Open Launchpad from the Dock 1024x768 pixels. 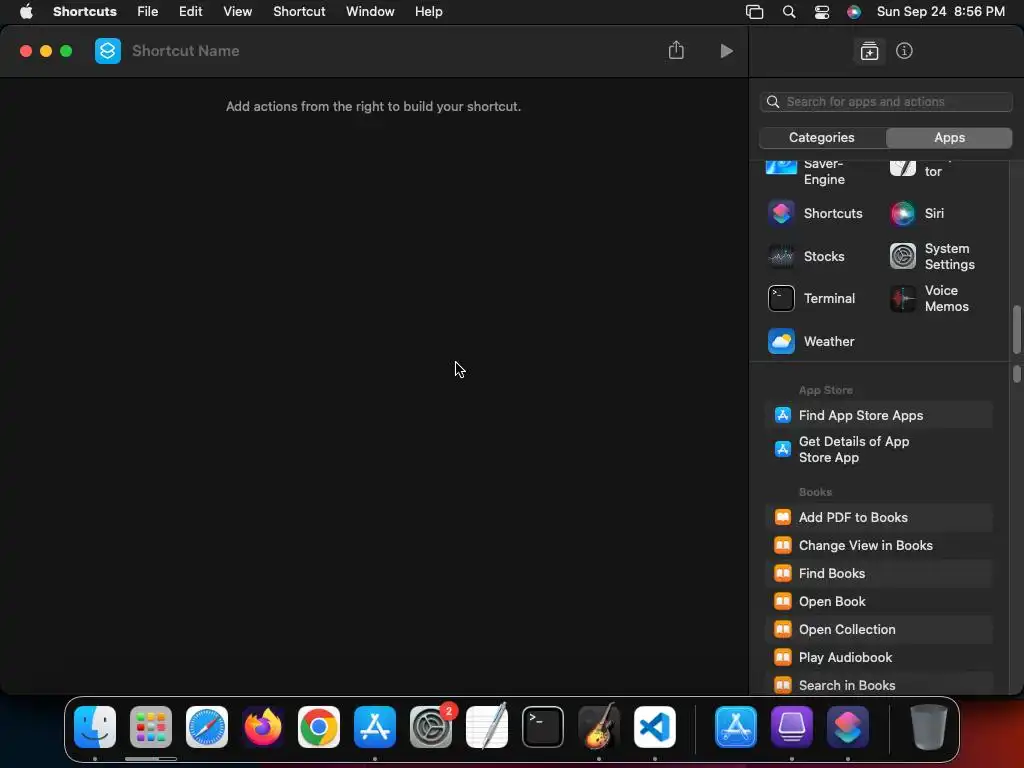[x=151, y=727]
